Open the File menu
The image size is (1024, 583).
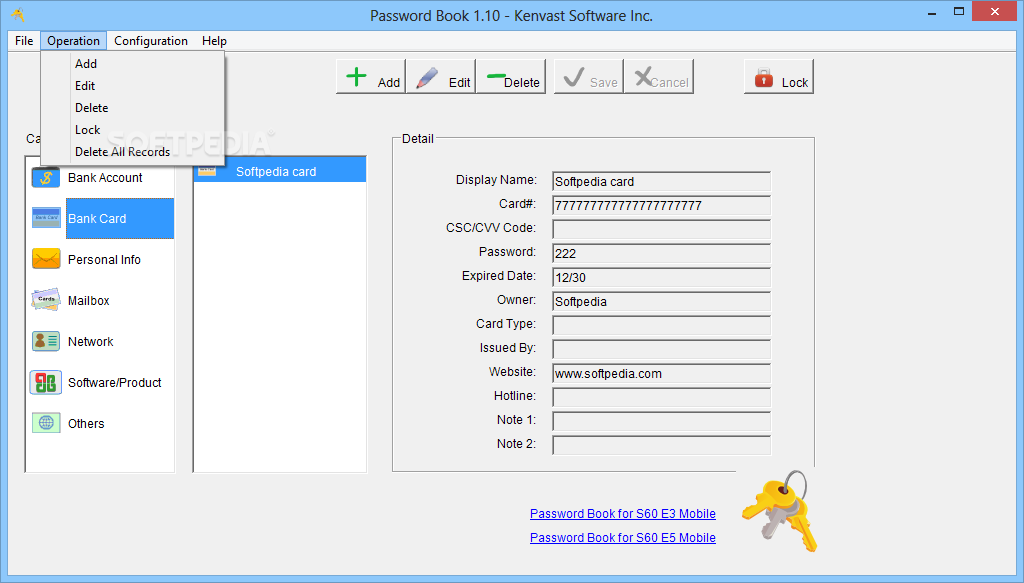click(24, 40)
